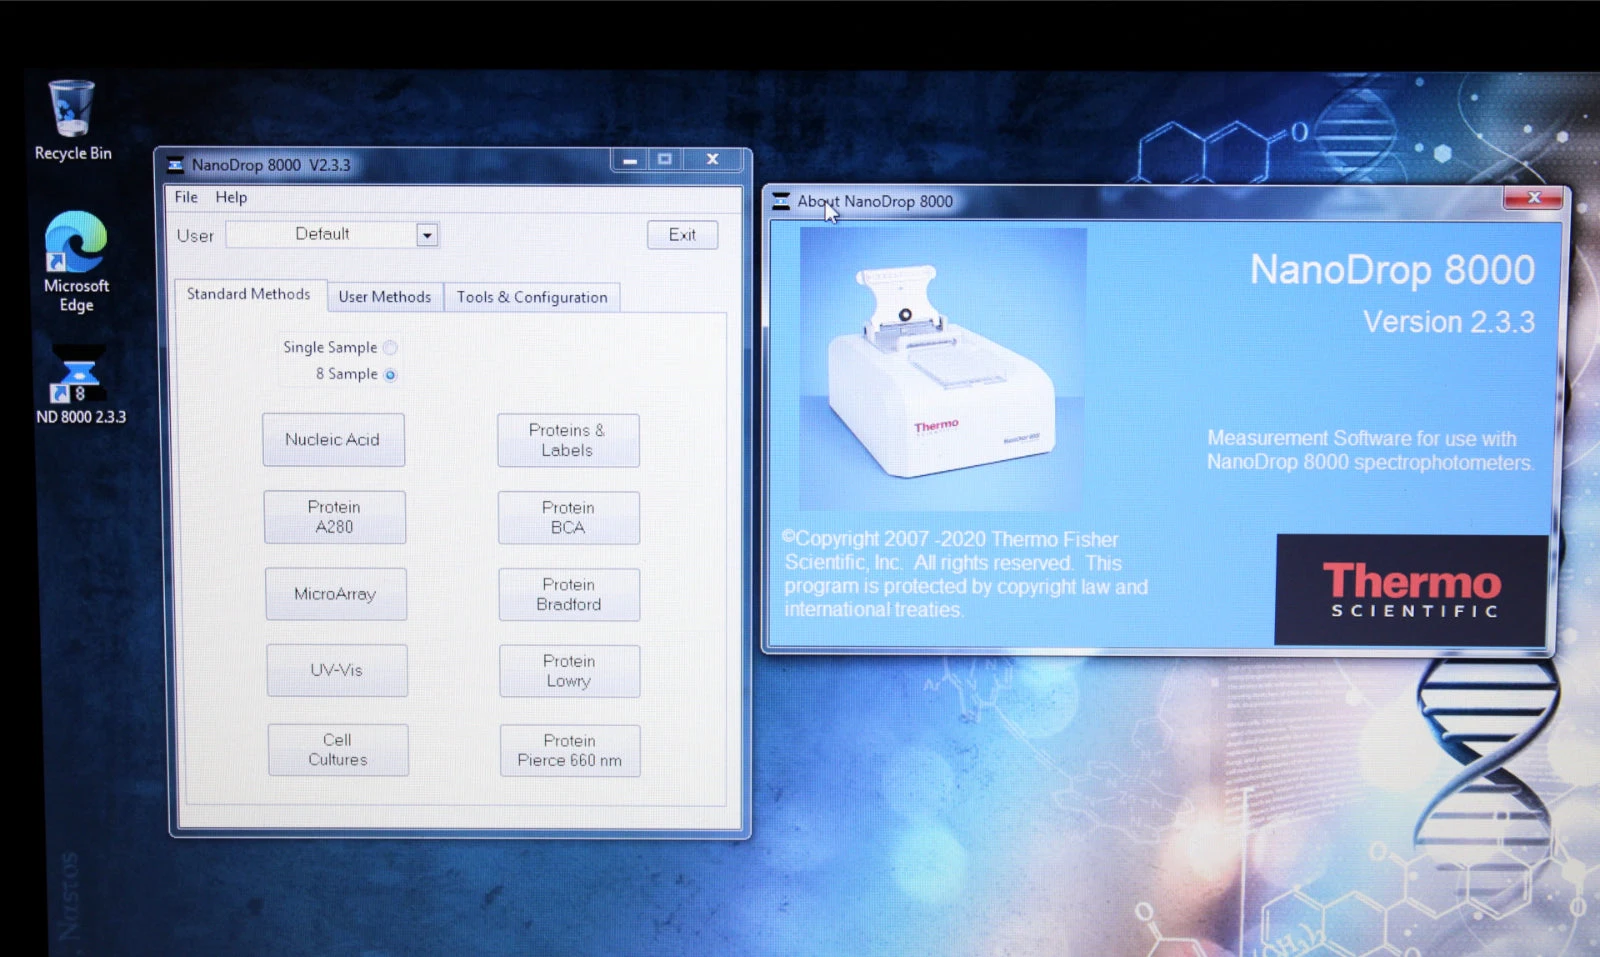Screen dimensions: 1600x957
Task: Click the NanoDrop spectrophotometer product image
Action: click(x=941, y=370)
